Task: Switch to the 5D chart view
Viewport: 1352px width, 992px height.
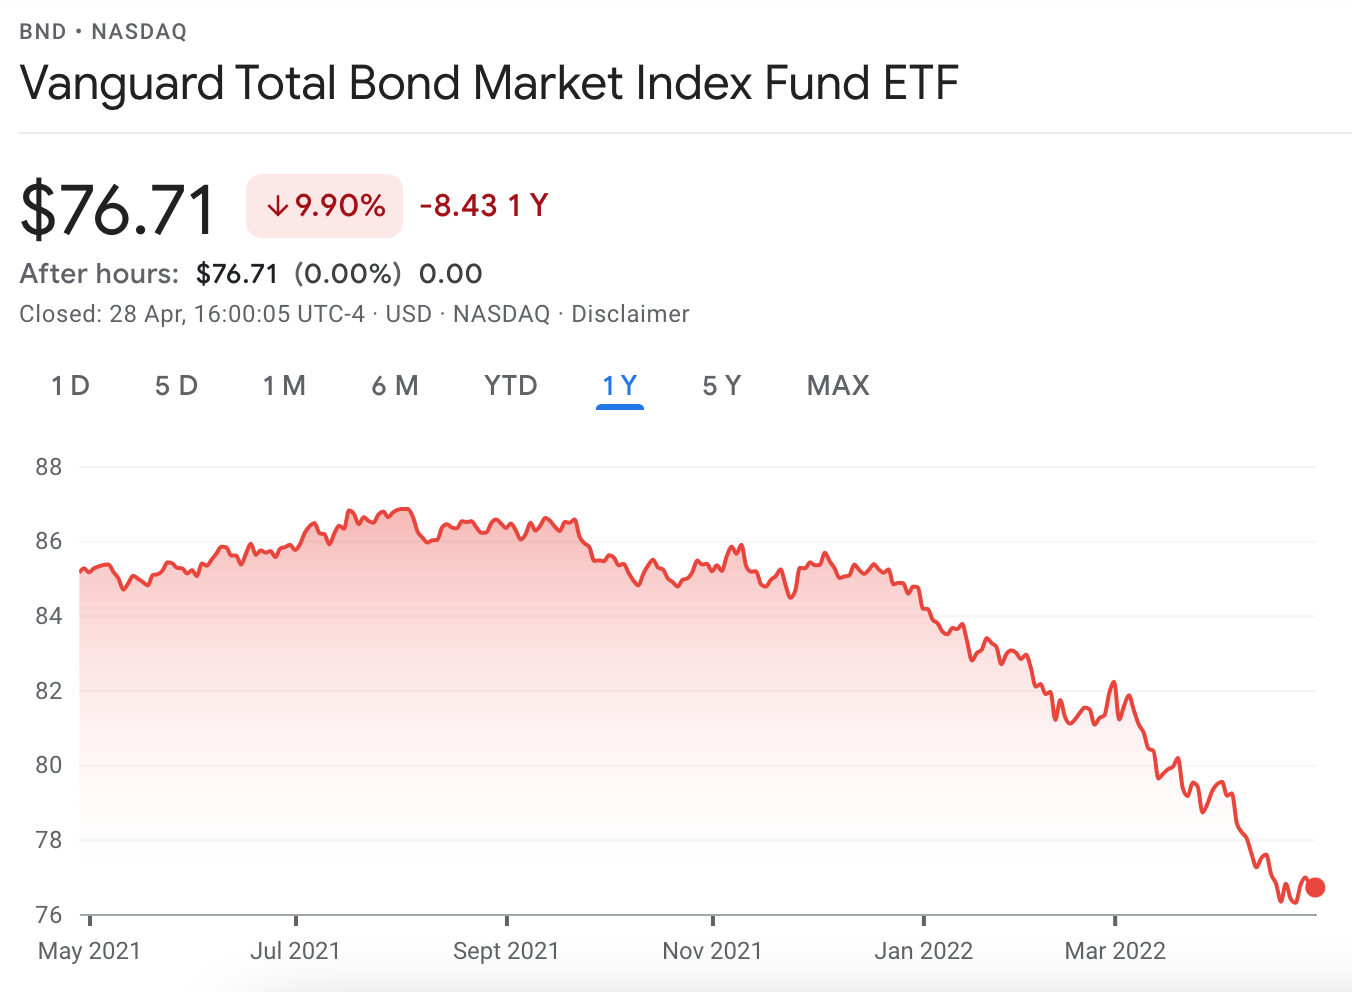Action: click(176, 385)
